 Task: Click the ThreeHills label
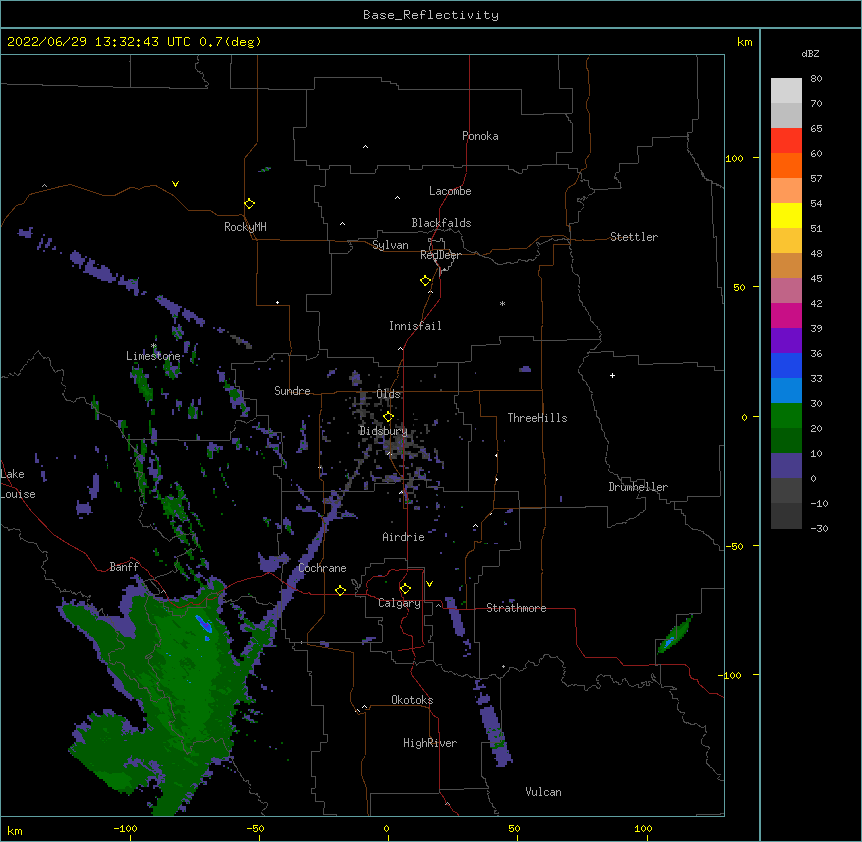click(x=537, y=418)
